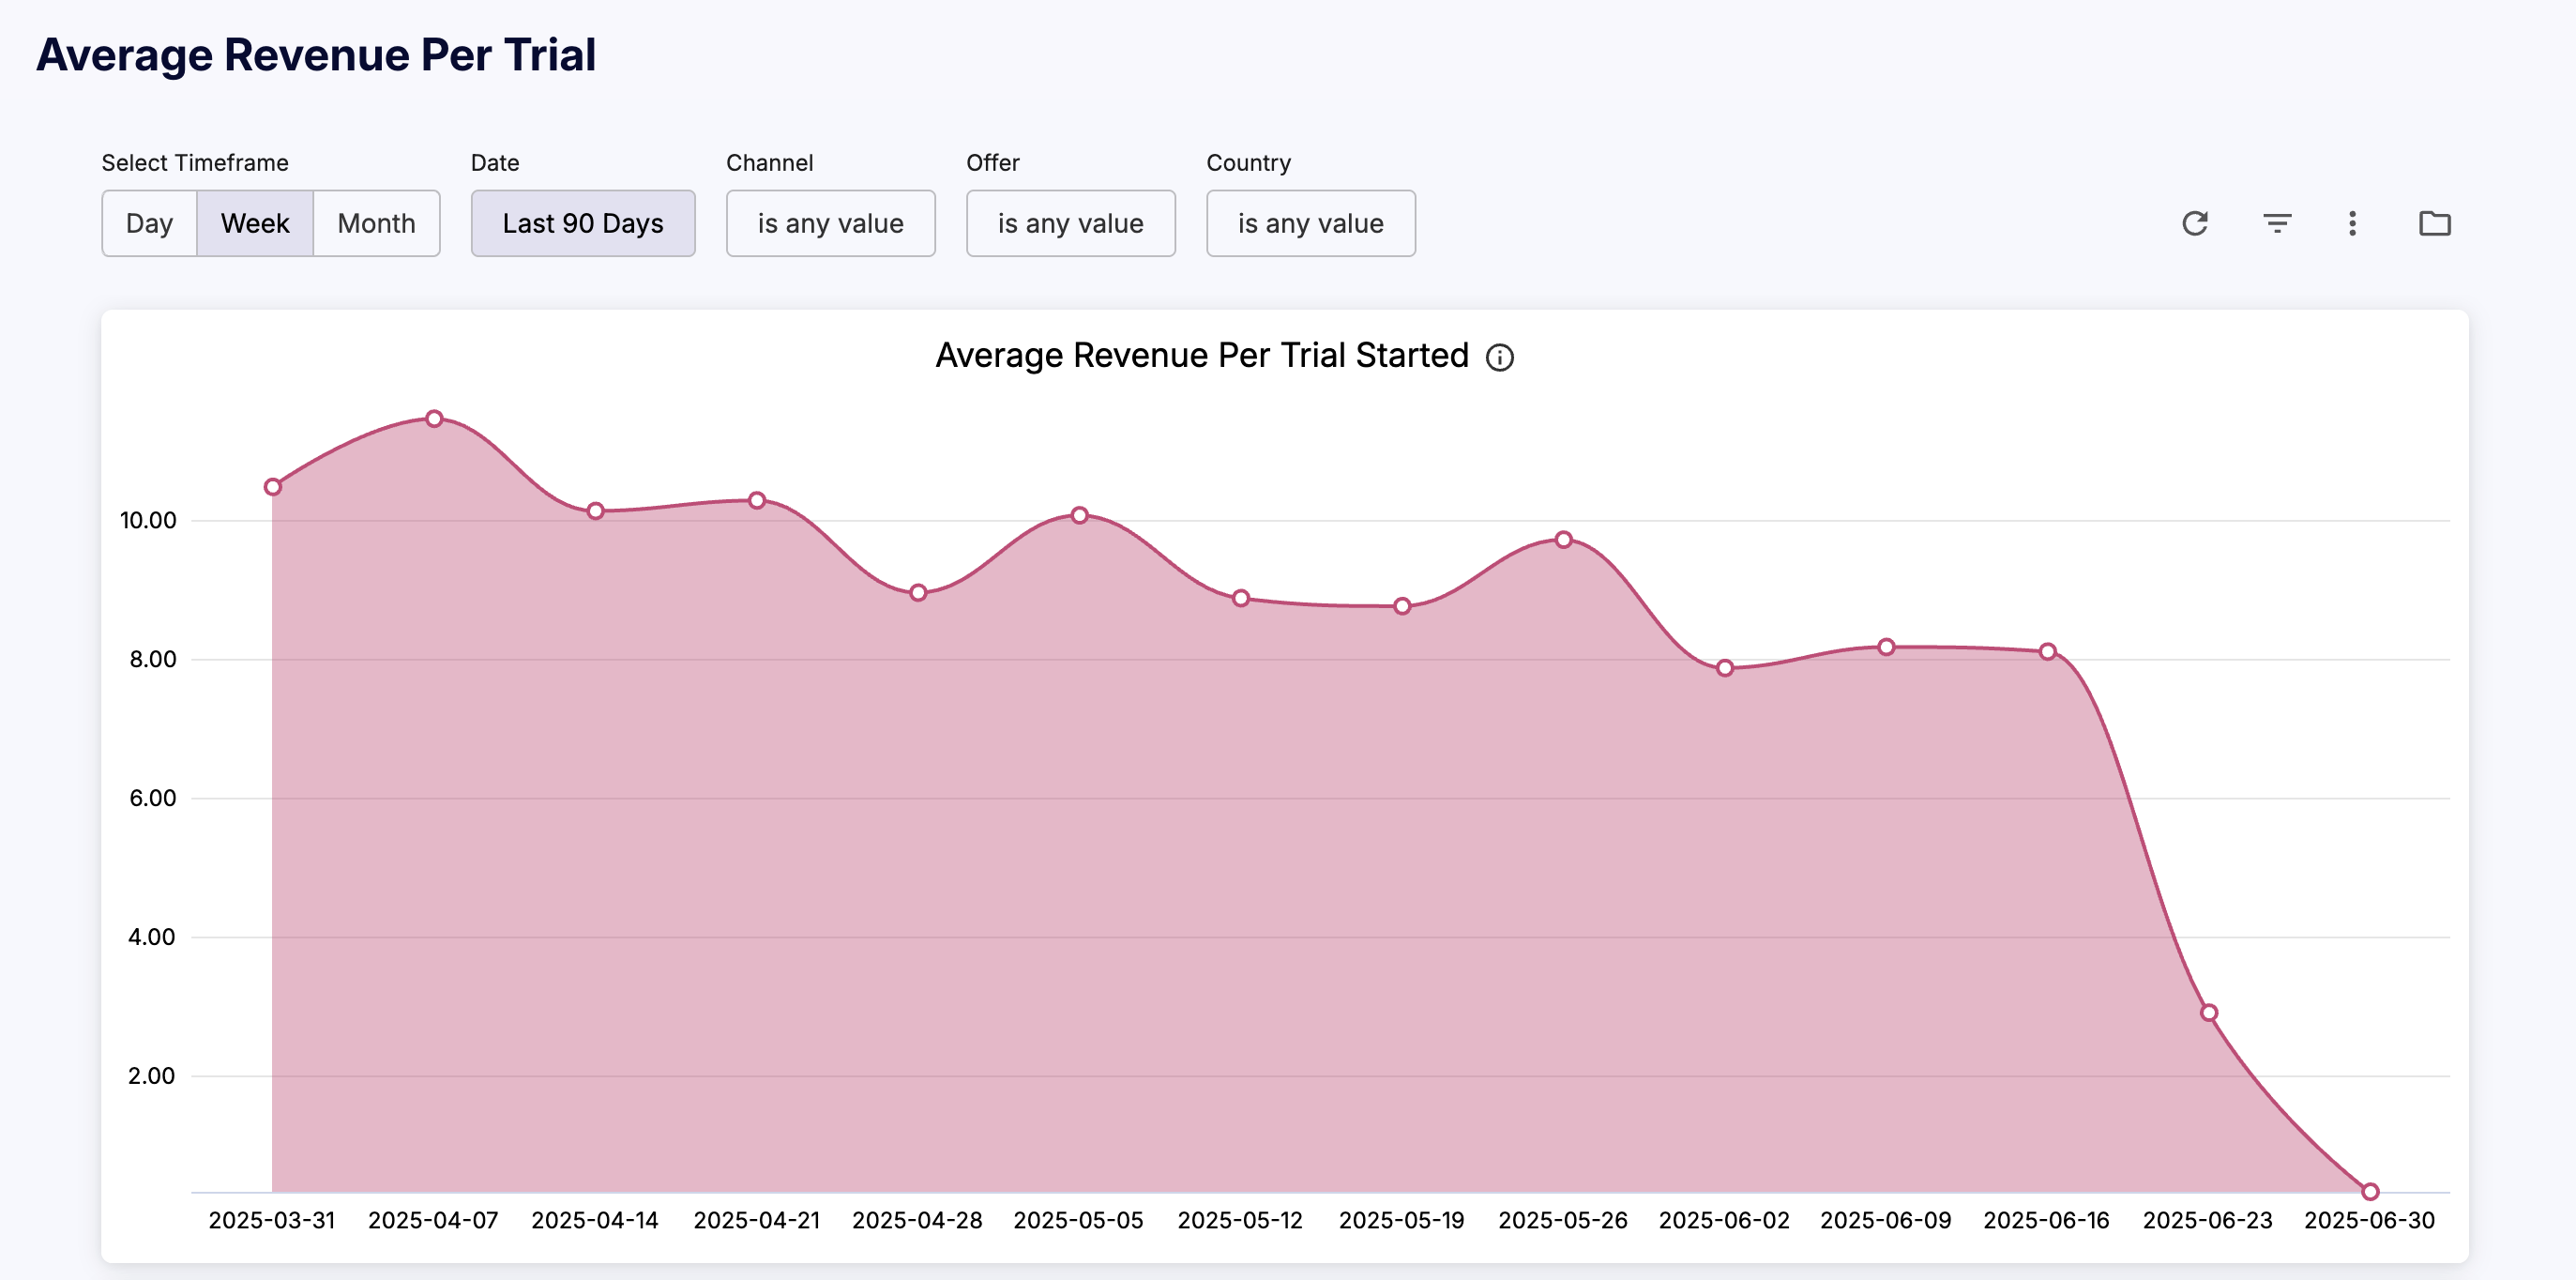Click the chart title Average Revenue Per Trial Started
The height and width of the screenshot is (1280, 2576).
click(1202, 356)
